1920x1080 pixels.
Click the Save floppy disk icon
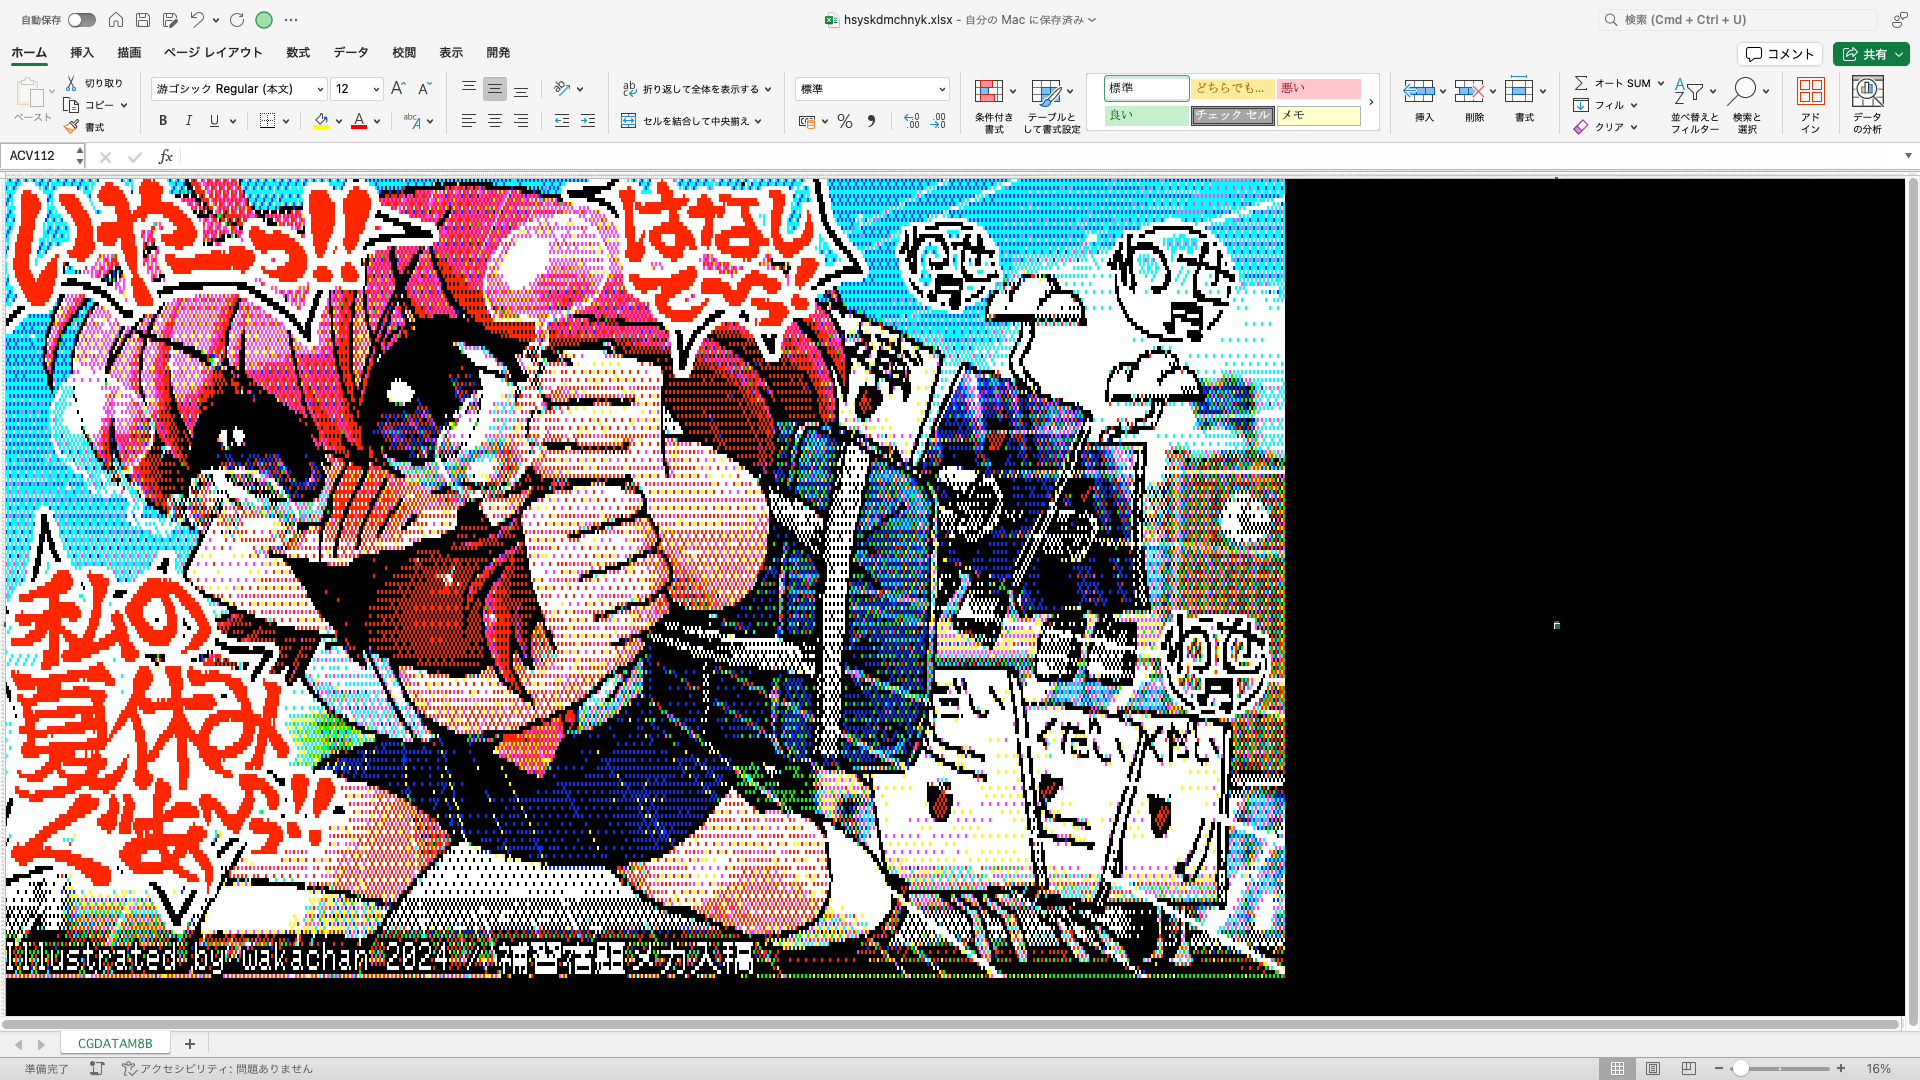point(143,20)
